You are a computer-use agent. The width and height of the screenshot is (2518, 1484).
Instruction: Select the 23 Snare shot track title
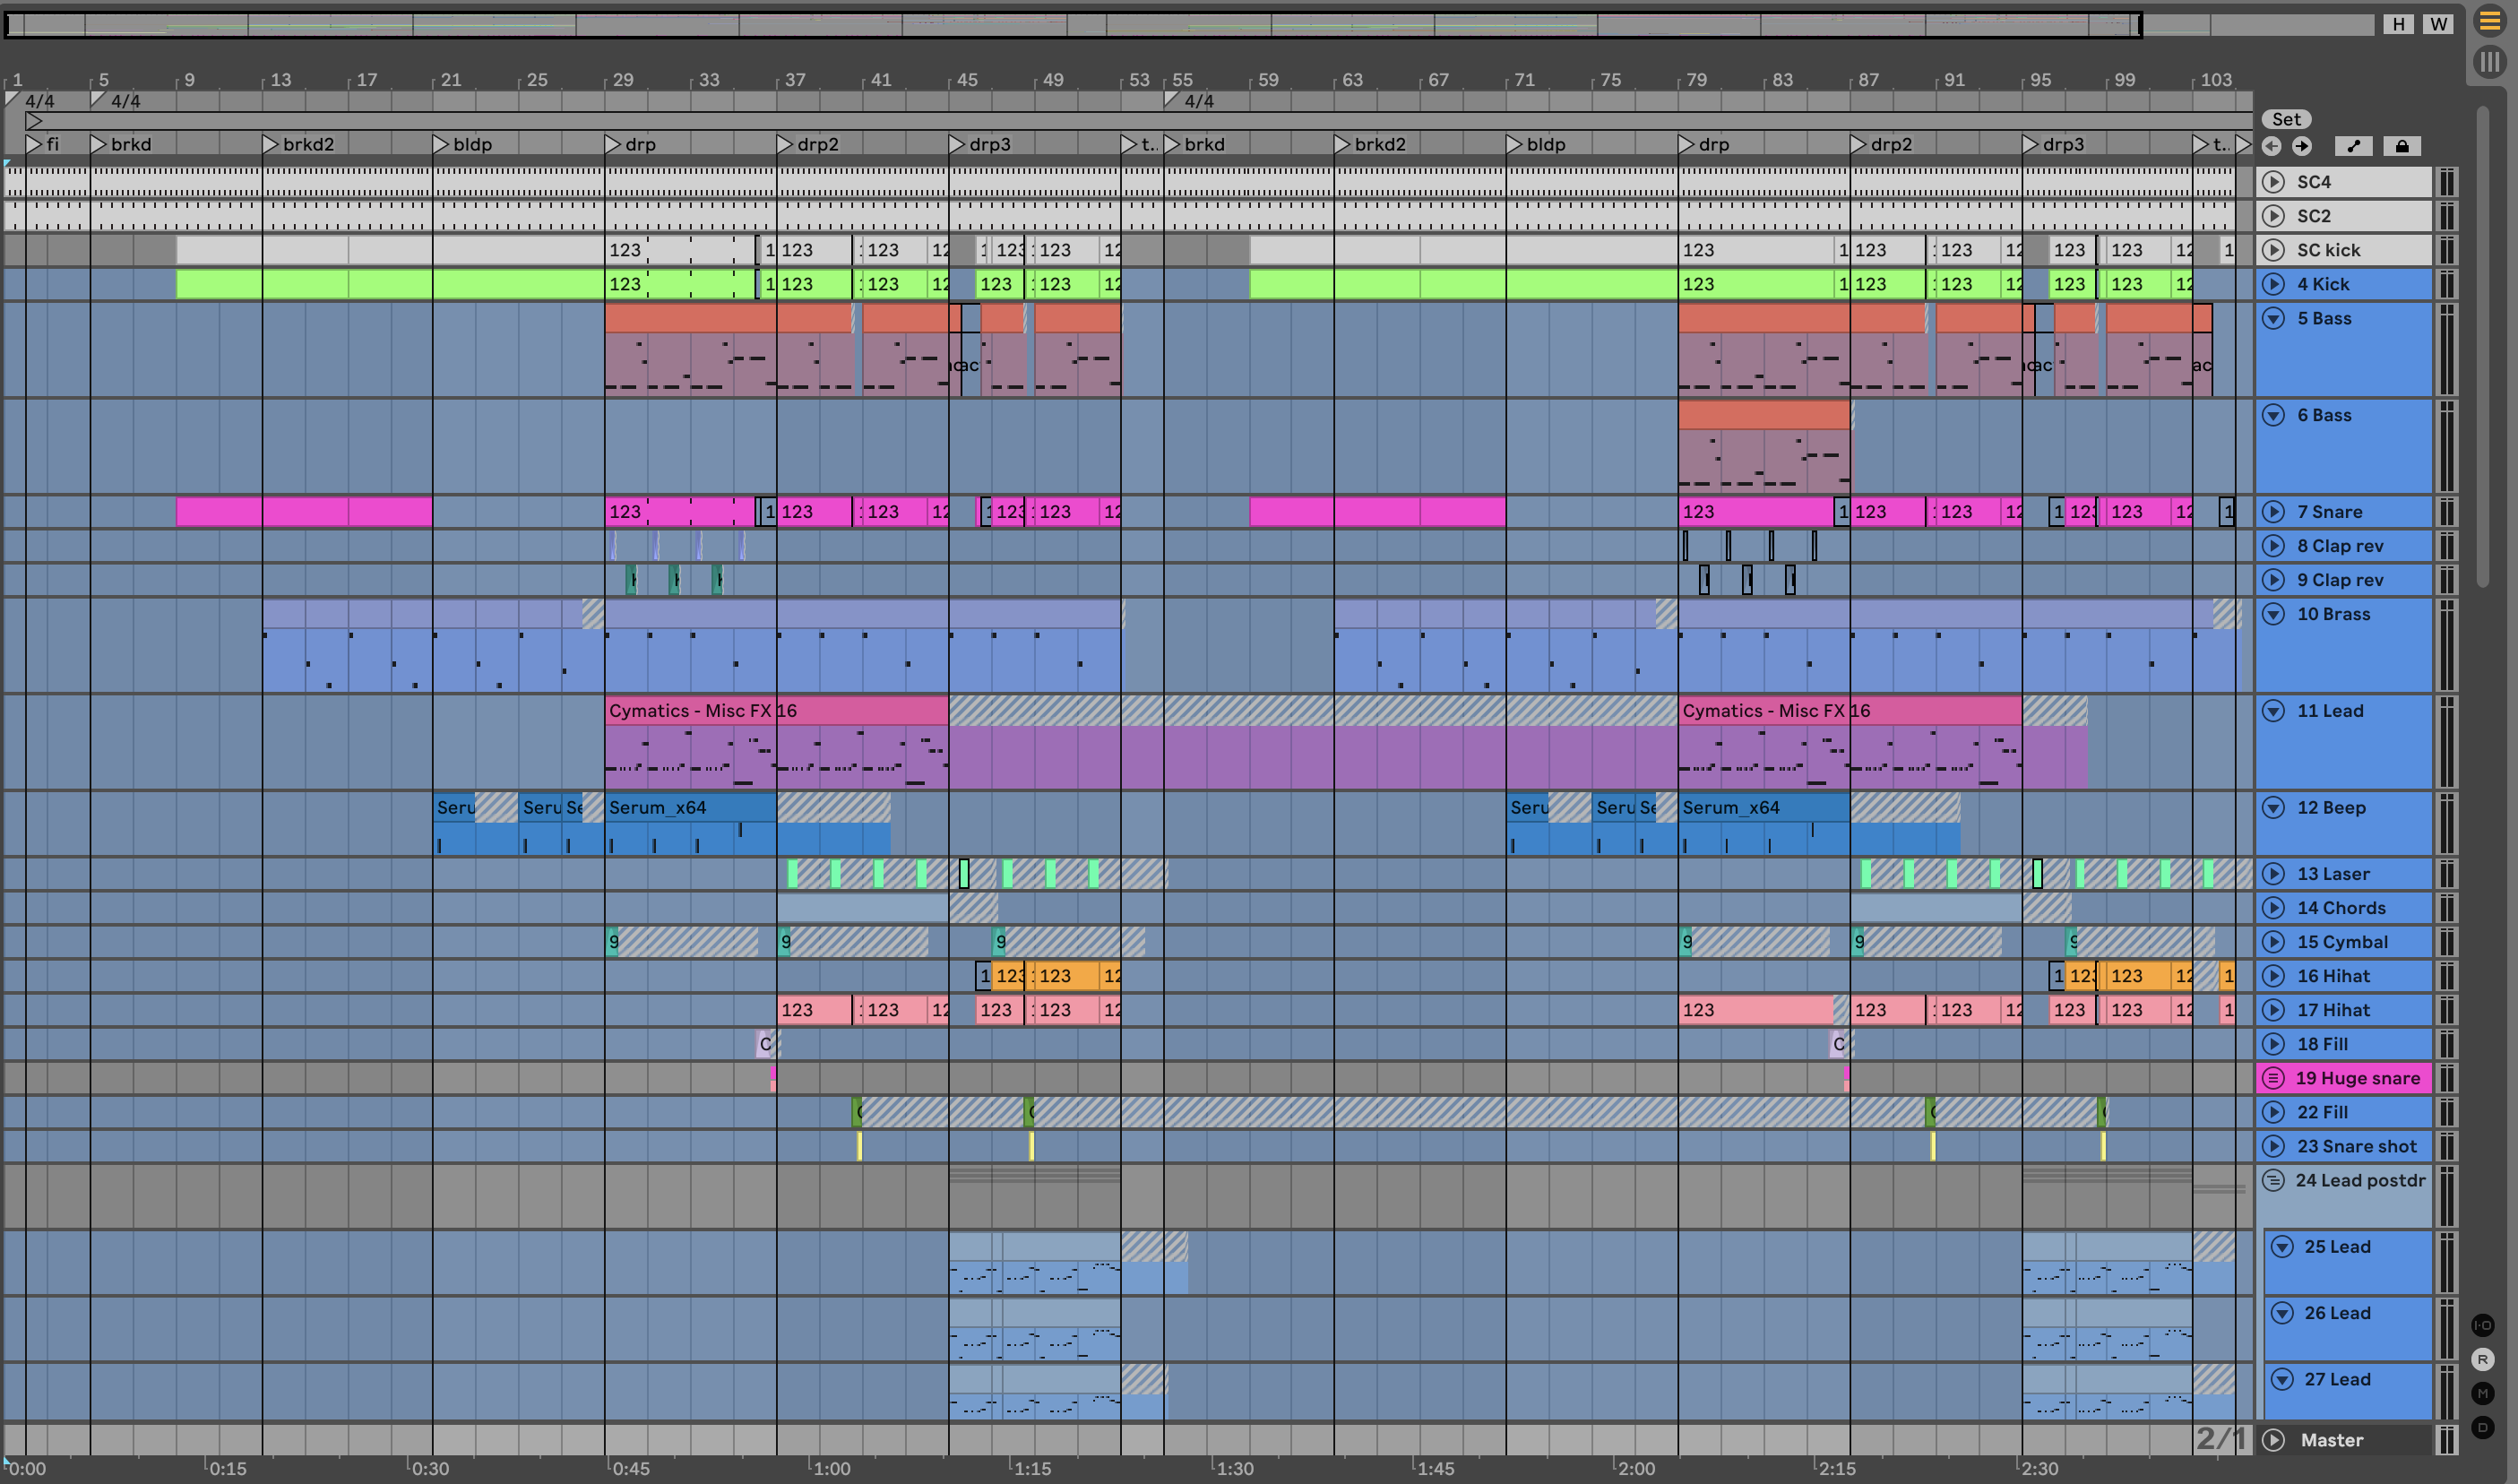[2356, 1146]
